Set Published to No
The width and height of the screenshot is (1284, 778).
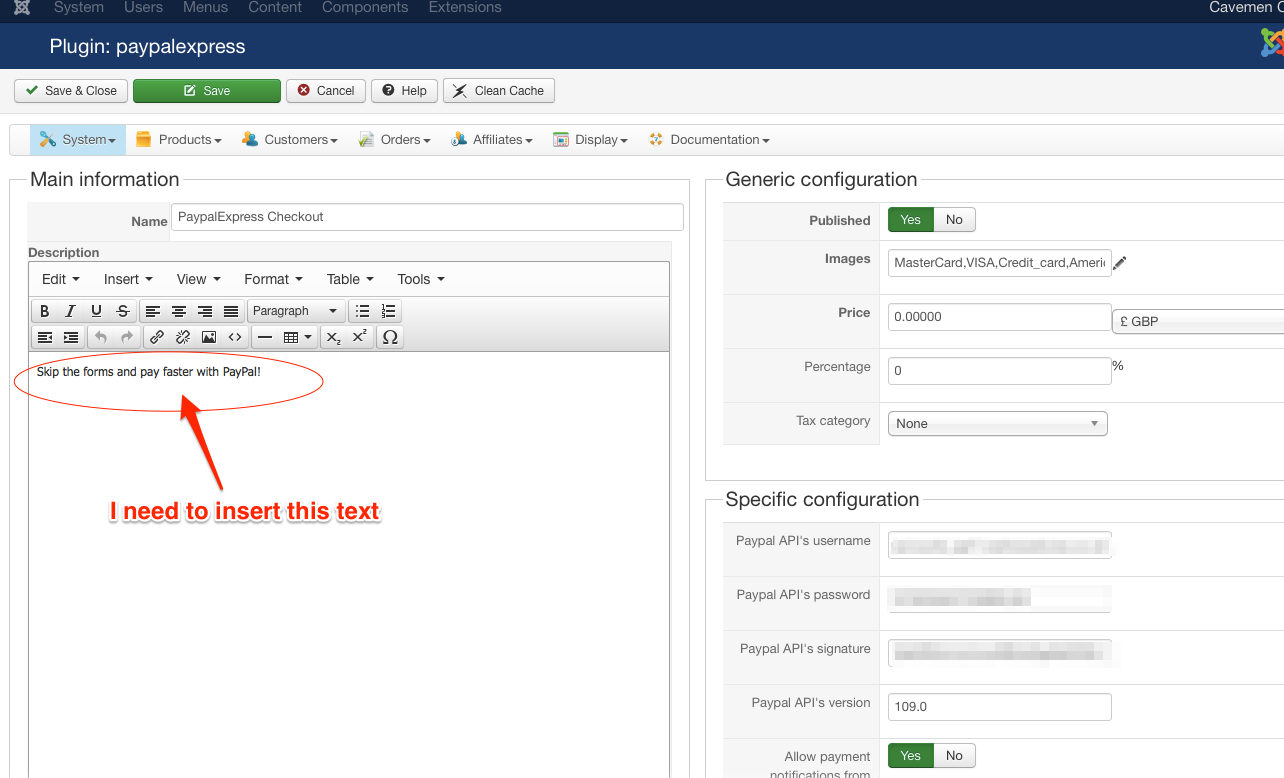954,220
